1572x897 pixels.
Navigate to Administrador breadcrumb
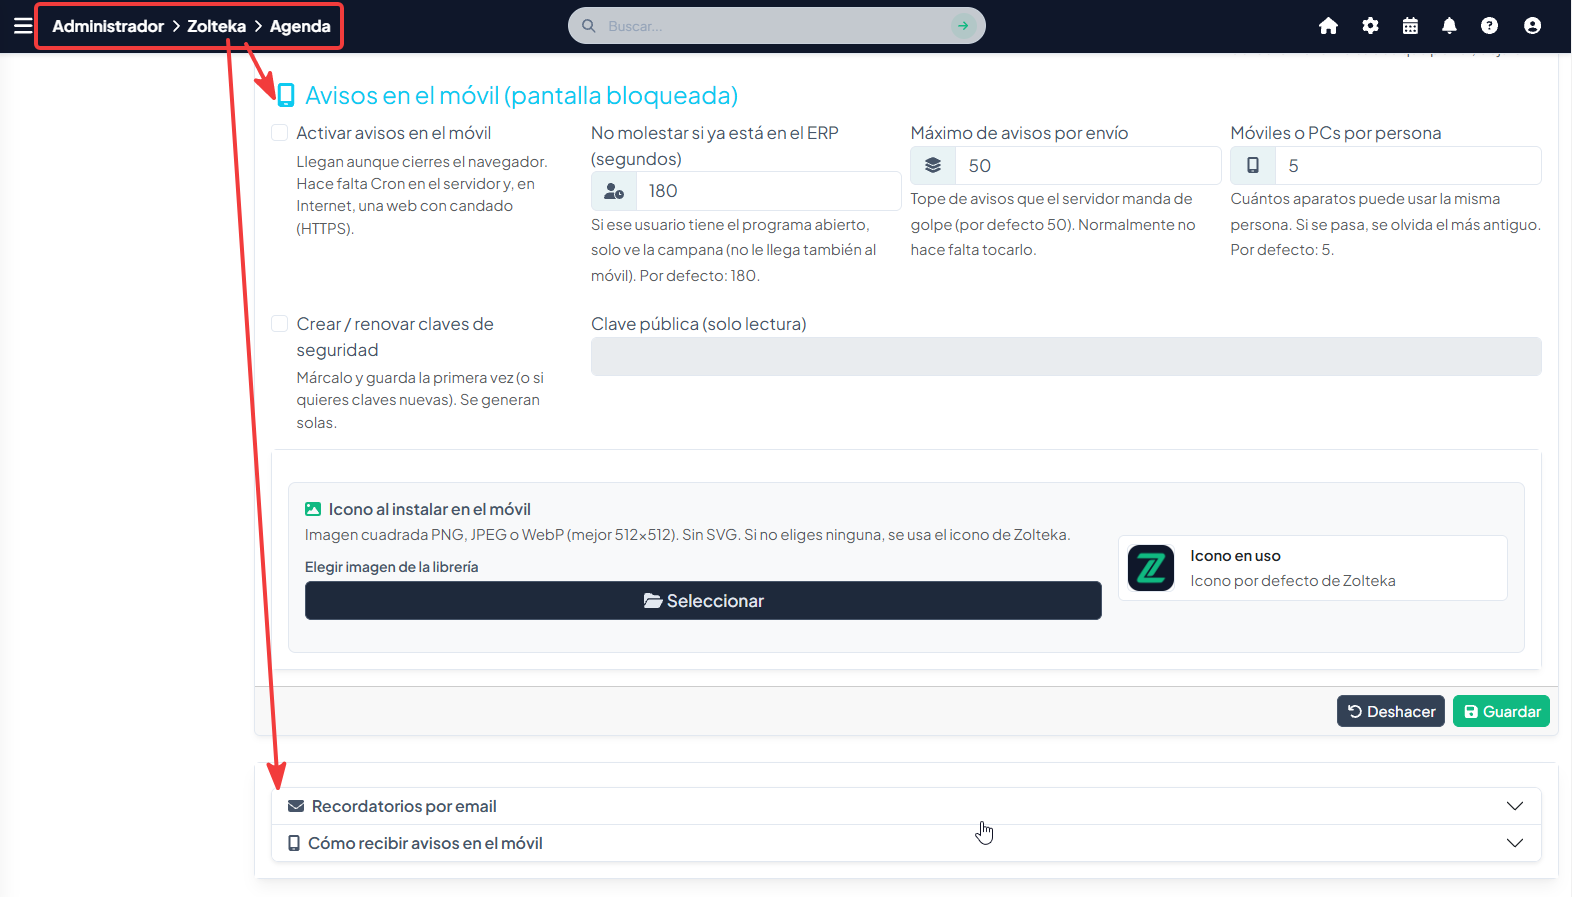click(108, 26)
